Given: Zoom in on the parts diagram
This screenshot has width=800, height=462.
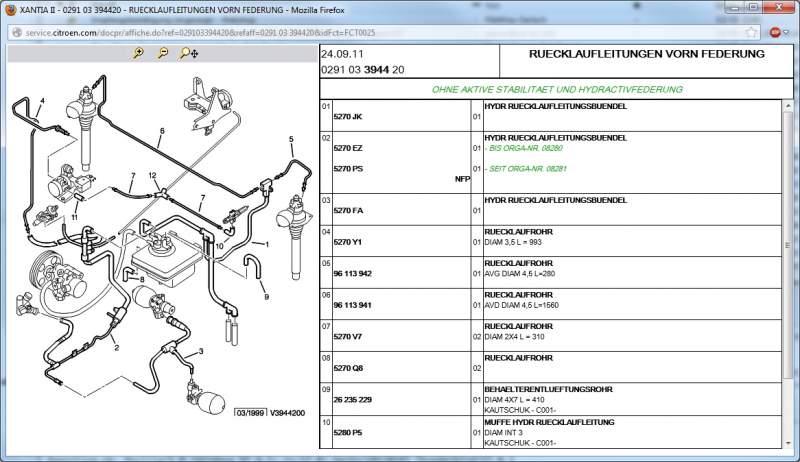Looking at the screenshot, I should tap(138, 53).
